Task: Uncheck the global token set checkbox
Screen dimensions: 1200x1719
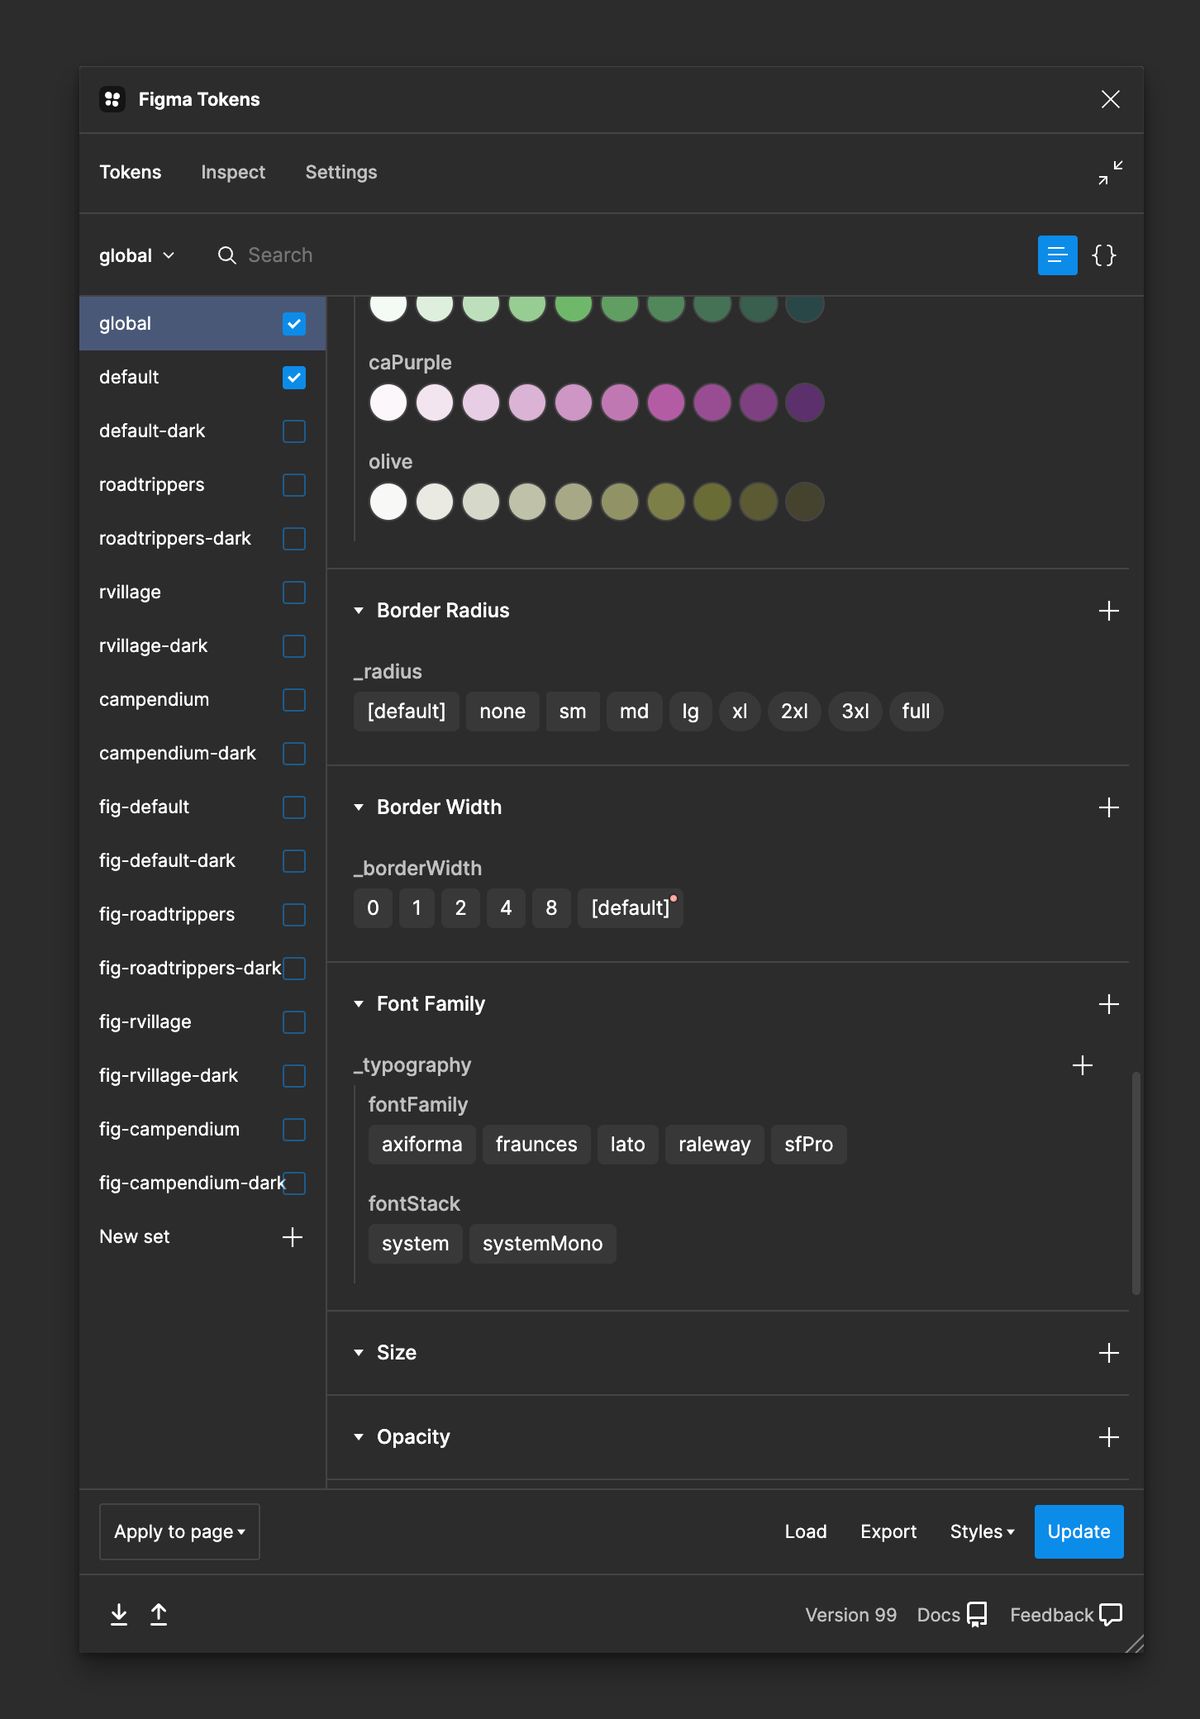Action: pyautogui.click(x=294, y=324)
